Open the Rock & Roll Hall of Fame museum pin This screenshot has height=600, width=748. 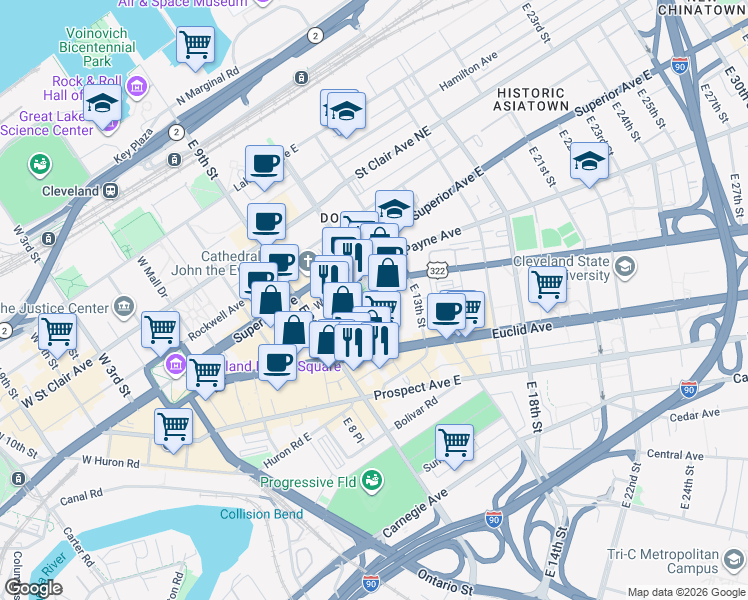(137, 86)
